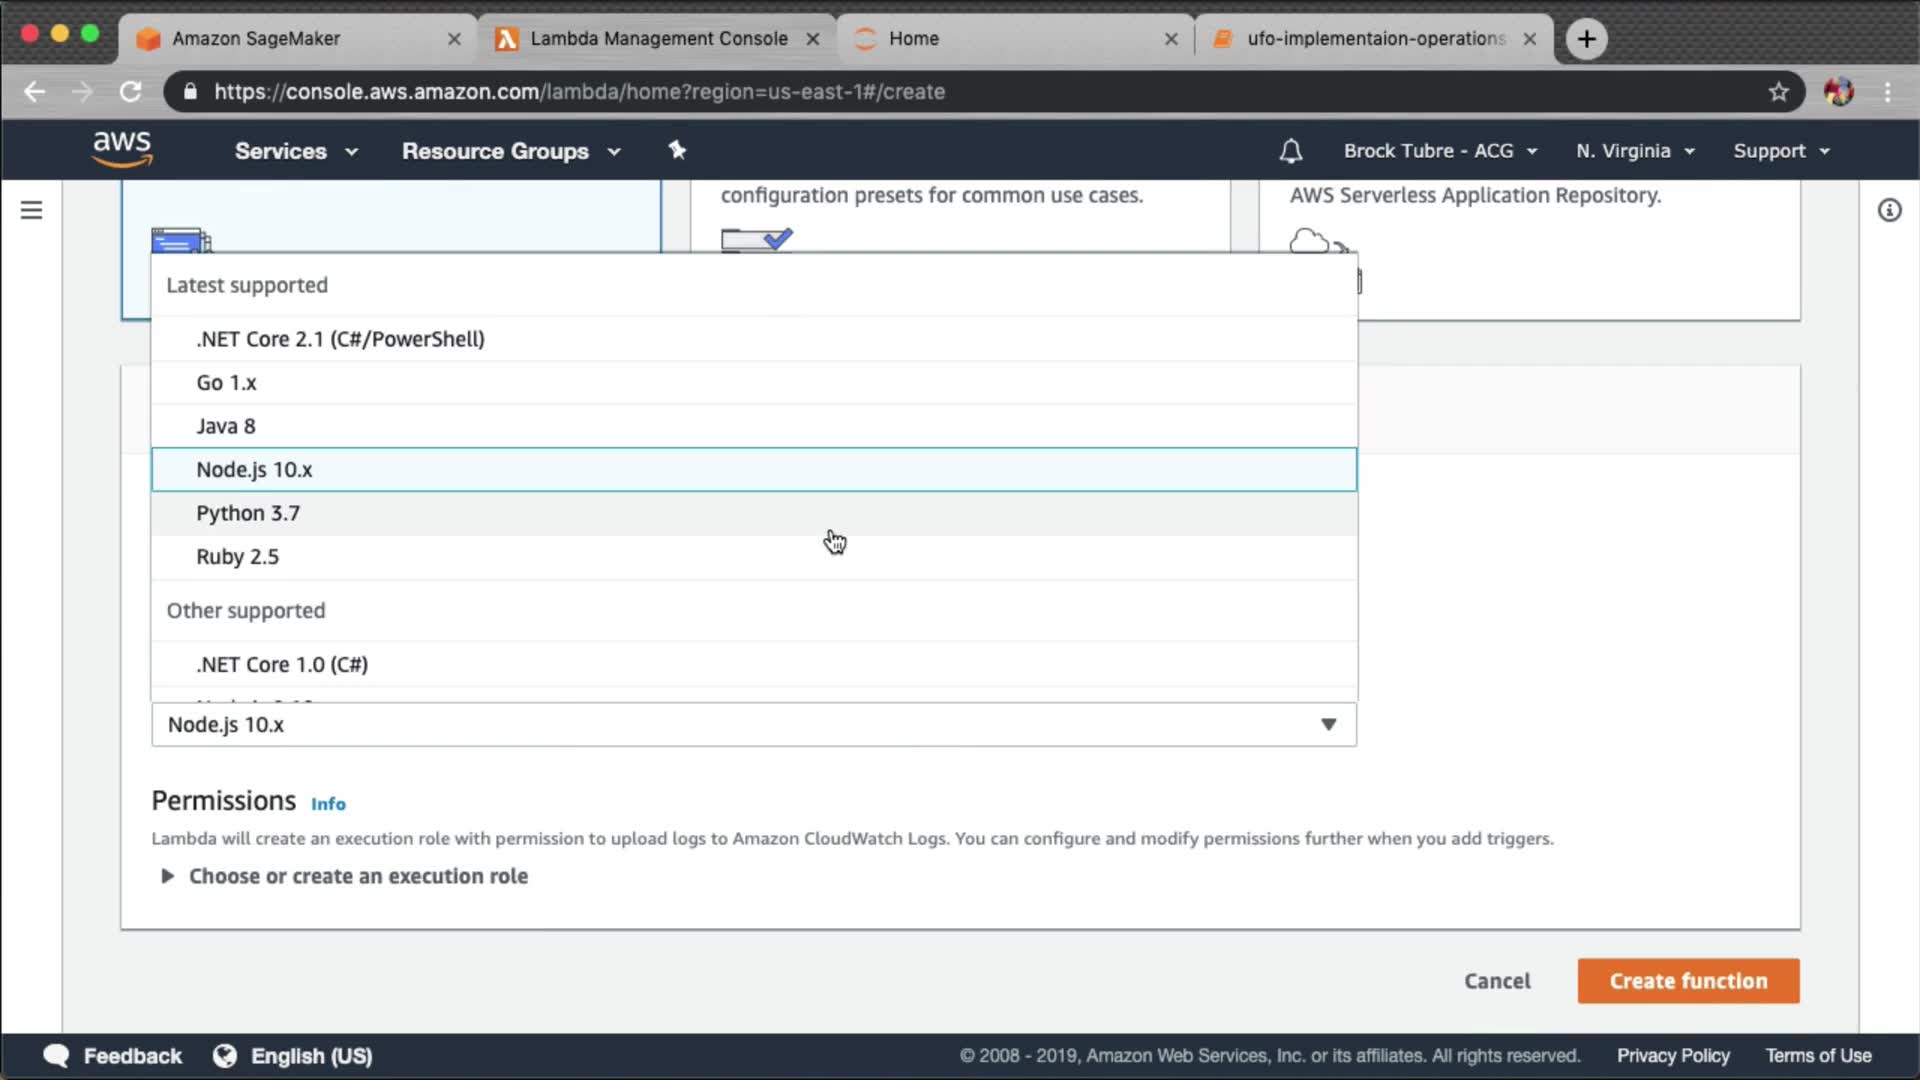Select Python 3.7 runtime option
The width and height of the screenshot is (1920, 1080).
248,513
